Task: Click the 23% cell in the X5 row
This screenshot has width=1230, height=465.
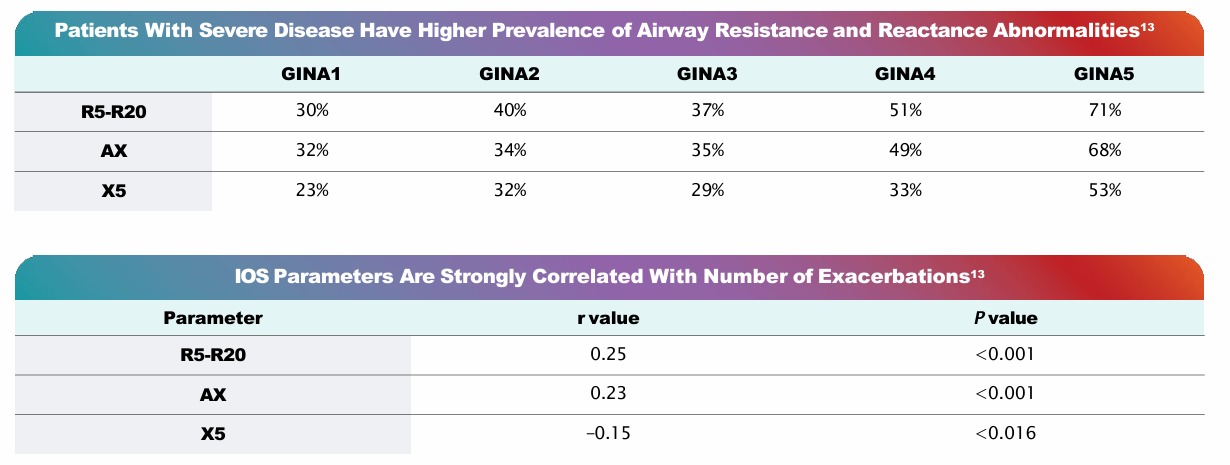Action: tap(312, 190)
